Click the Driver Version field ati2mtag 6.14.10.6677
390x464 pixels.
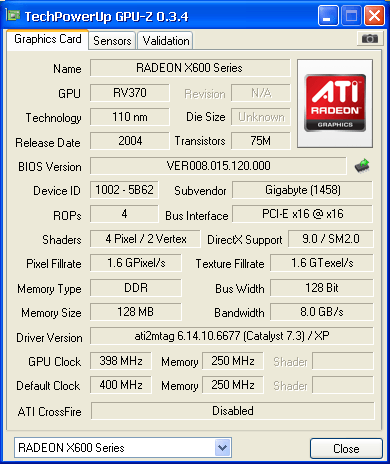232,336
